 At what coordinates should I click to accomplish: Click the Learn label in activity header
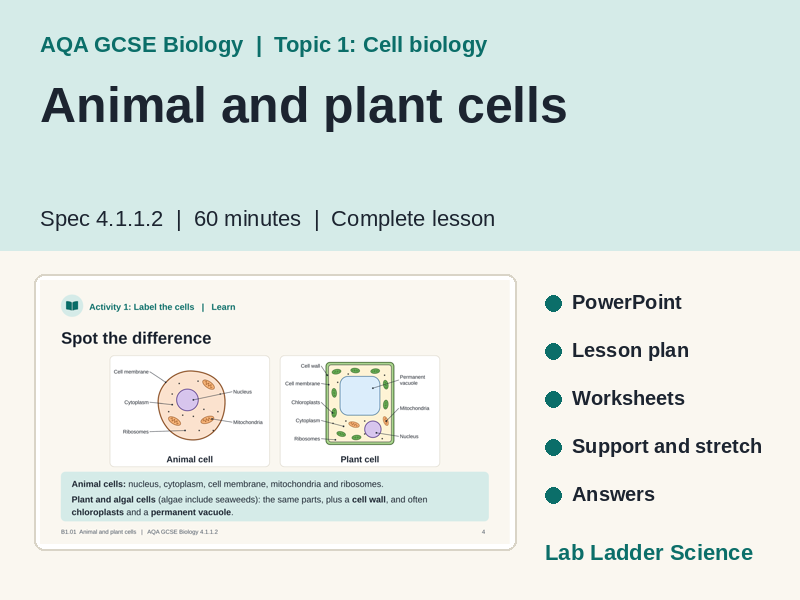(x=223, y=307)
